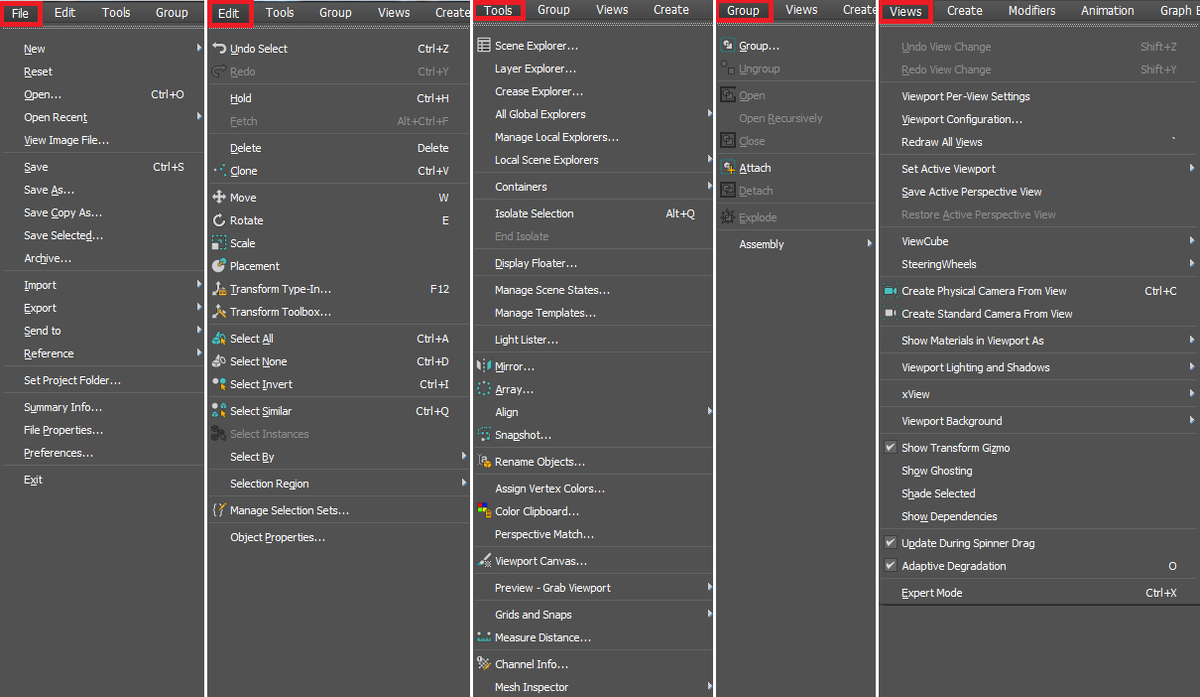
Task: Enable Shade Selected option
Action: tap(938, 494)
